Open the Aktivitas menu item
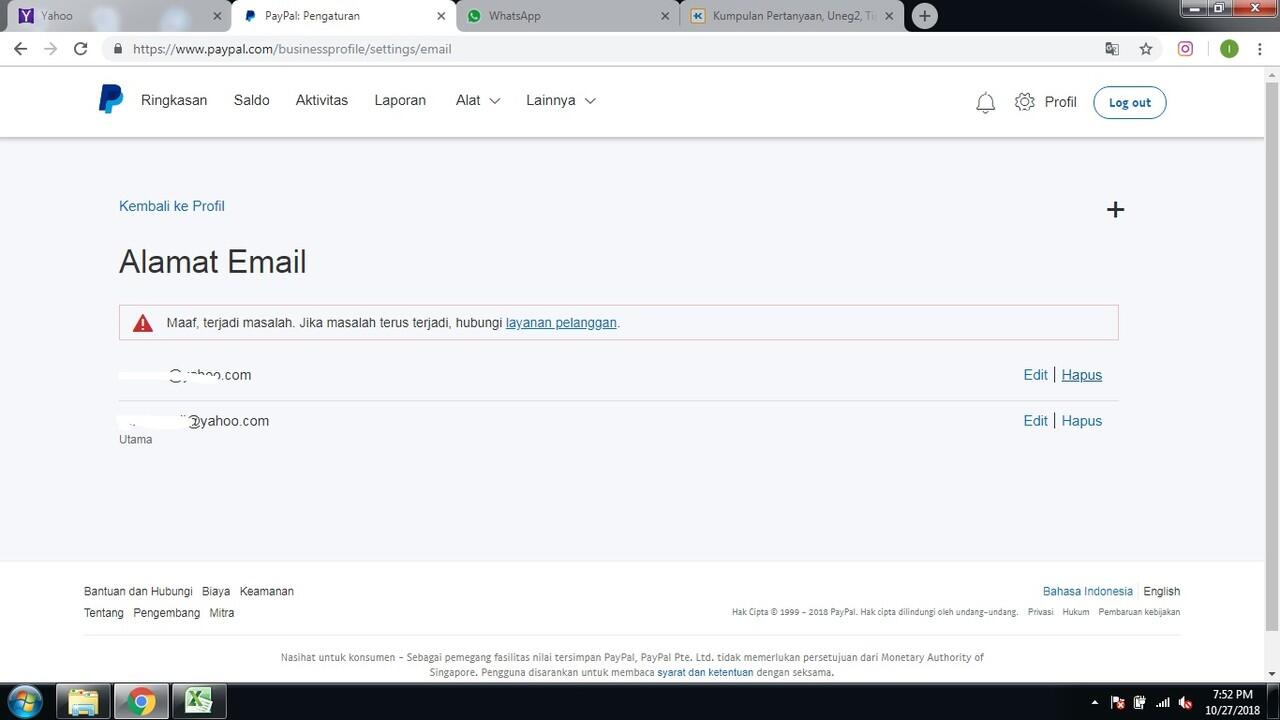Viewport: 1280px width, 720px height. click(x=322, y=100)
